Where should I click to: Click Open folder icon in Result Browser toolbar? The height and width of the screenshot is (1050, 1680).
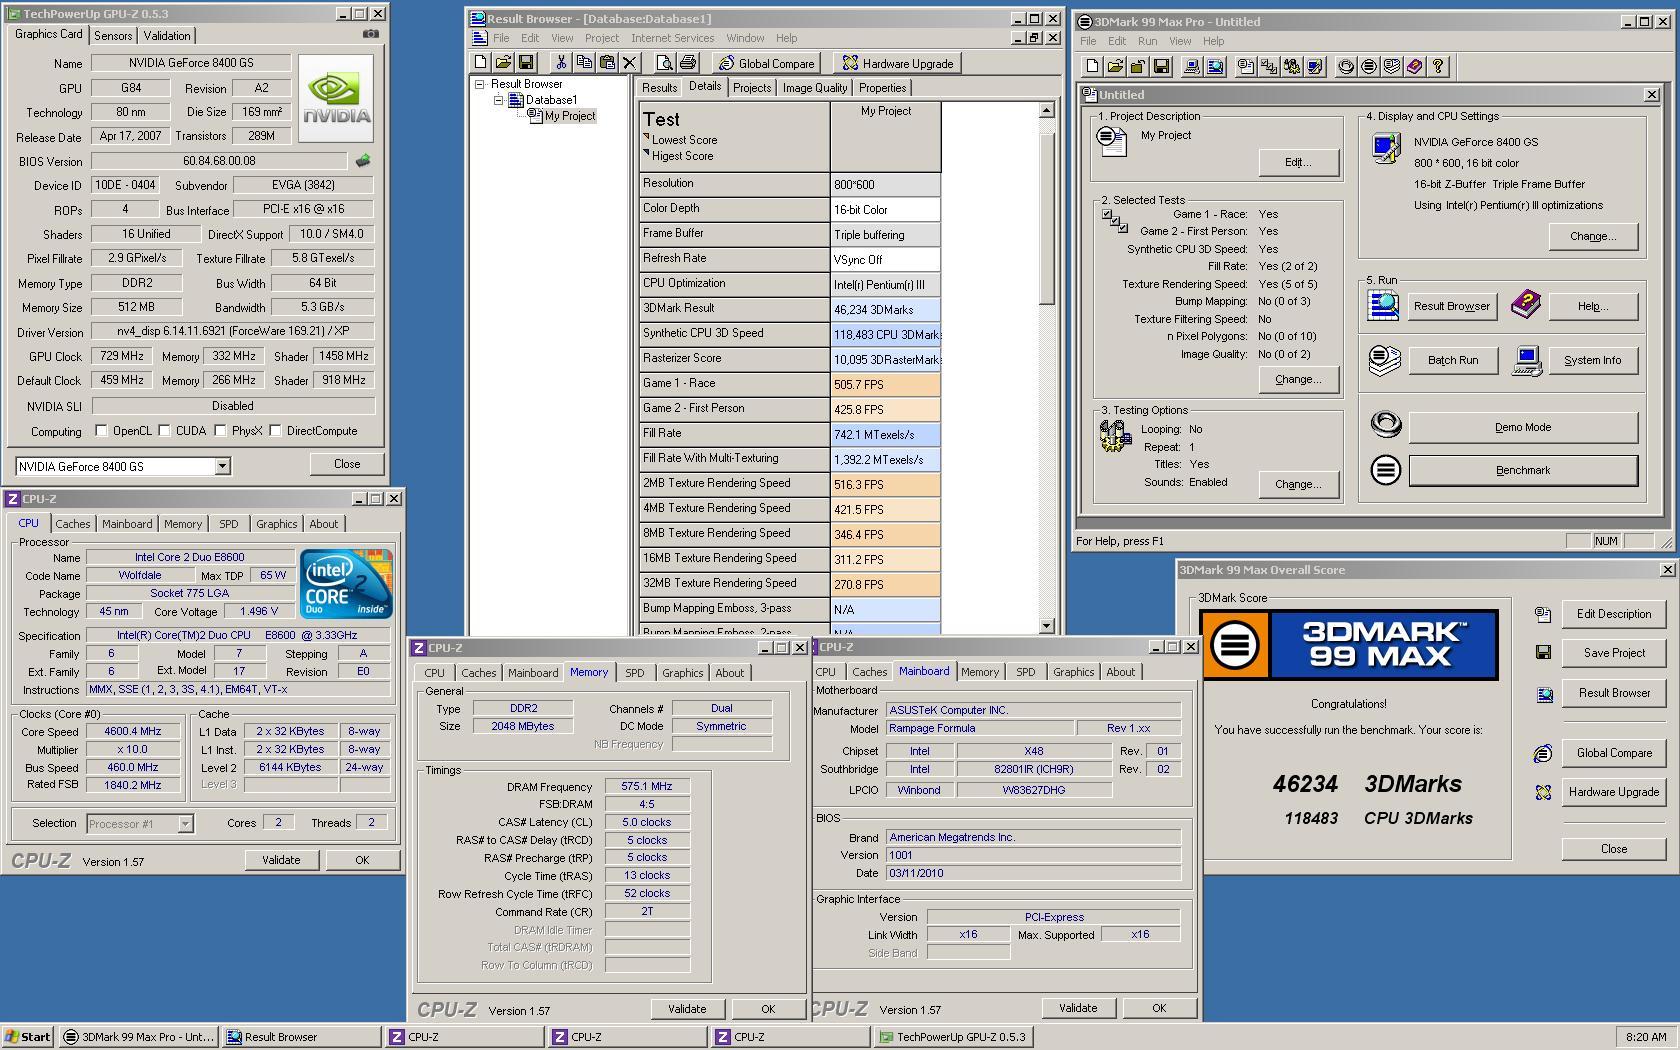tap(503, 62)
